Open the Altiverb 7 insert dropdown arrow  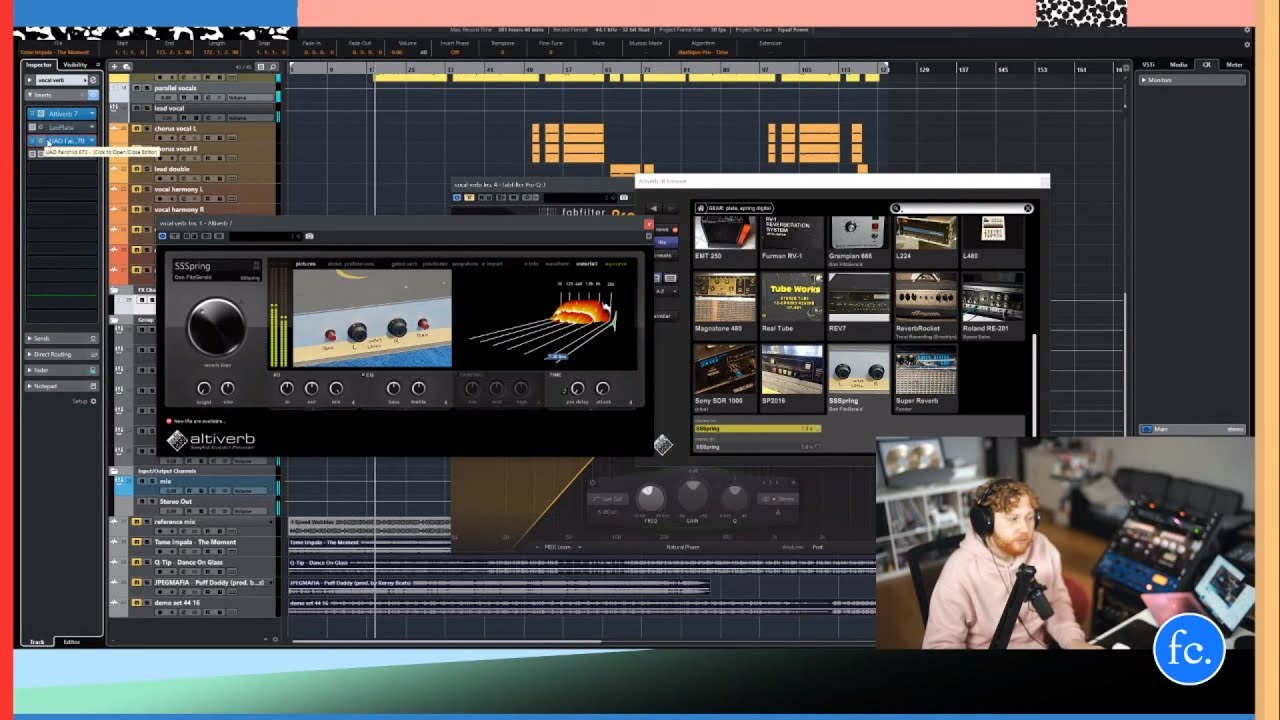coord(92,114)
